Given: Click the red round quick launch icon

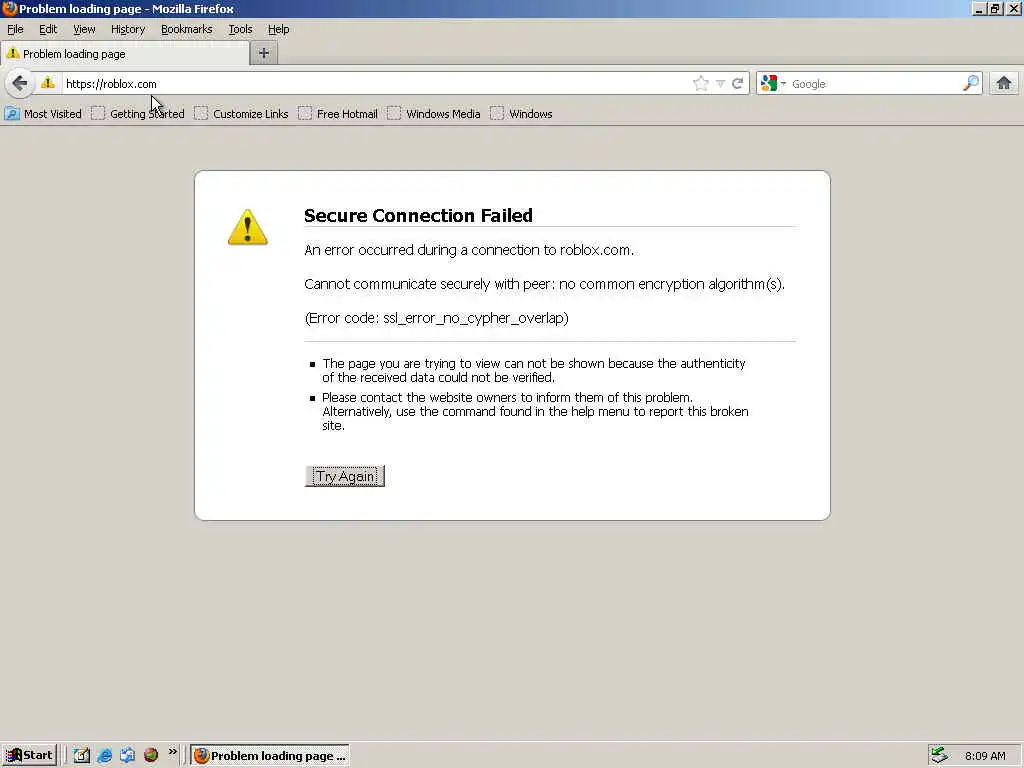Looking at the screenshot, I should (x=151, y=755).
